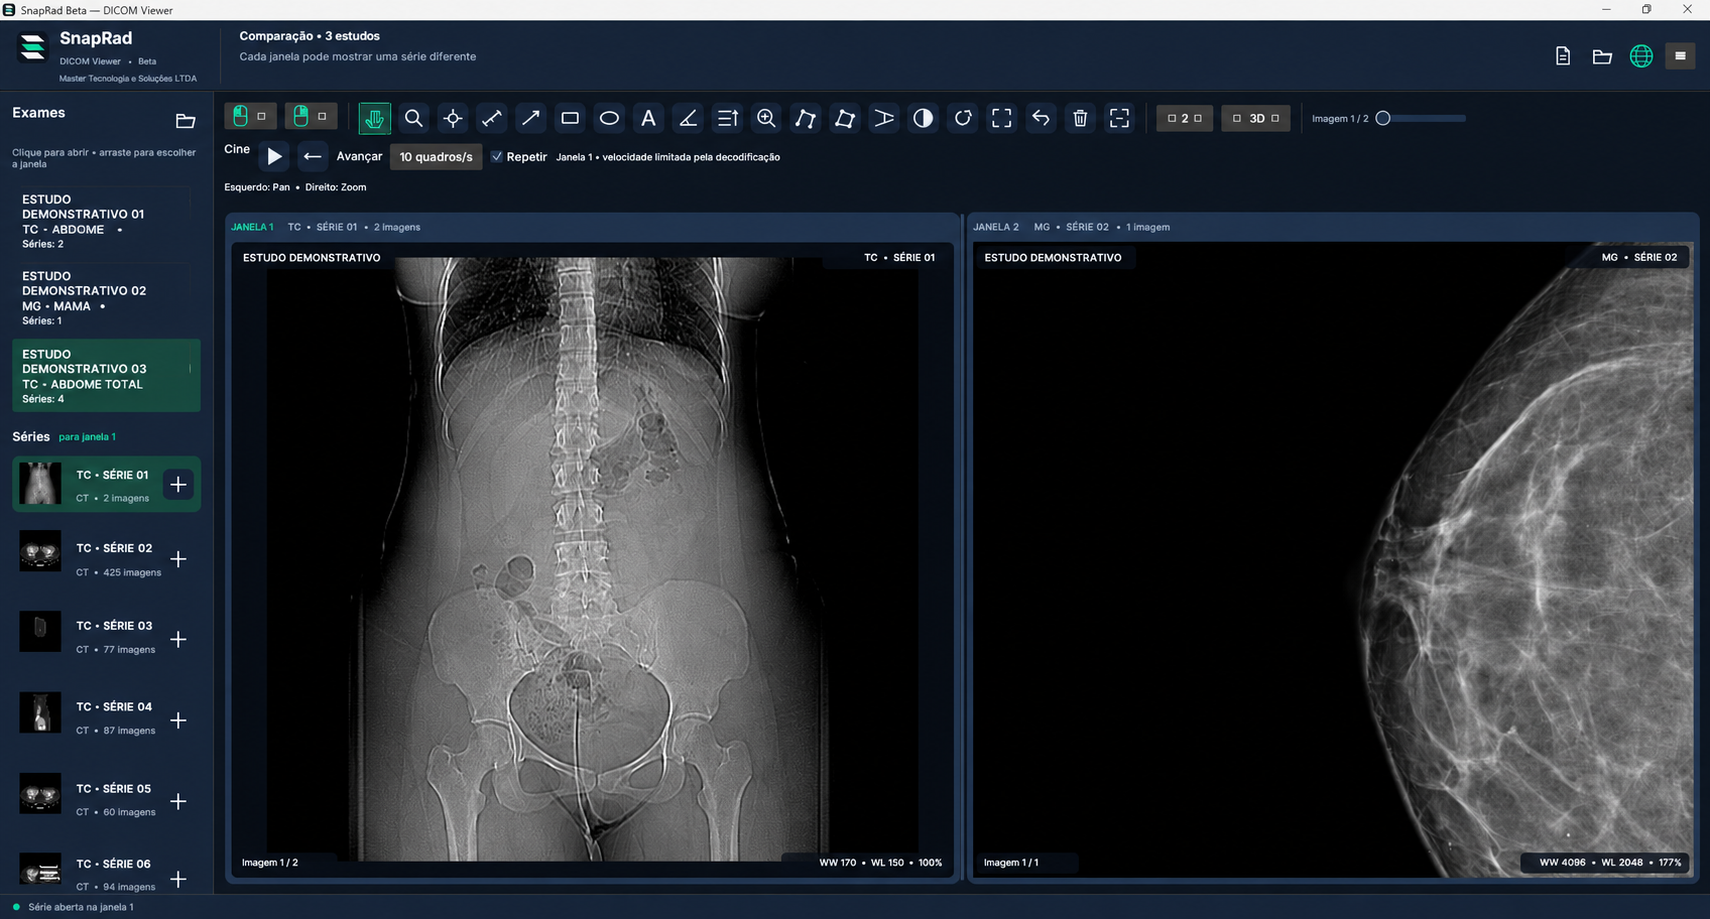Image resolution: width=1710 pixels, height=919 pixels.
Task: Open the 10 quadros/s speed dropdown
Action: (x=436, y=157)
